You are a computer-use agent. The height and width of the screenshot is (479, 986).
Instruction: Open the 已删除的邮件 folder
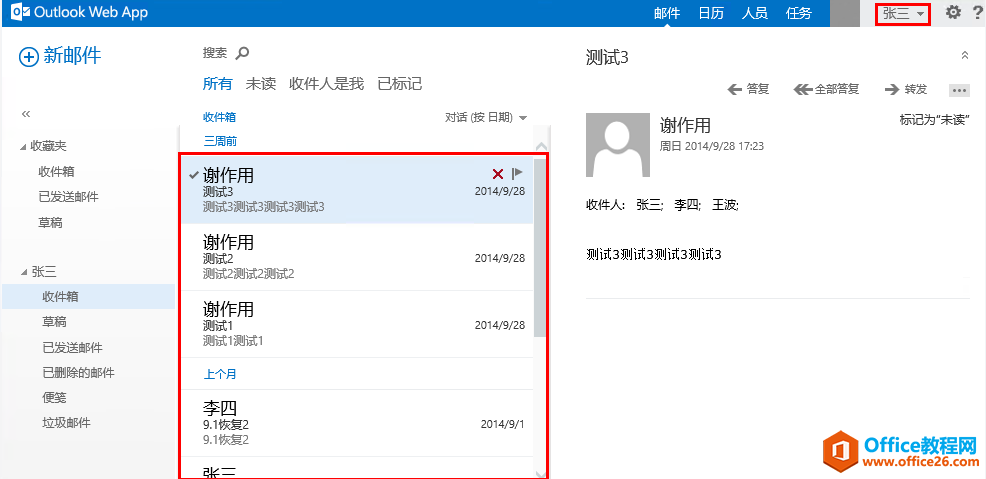[x=78, y=373]
